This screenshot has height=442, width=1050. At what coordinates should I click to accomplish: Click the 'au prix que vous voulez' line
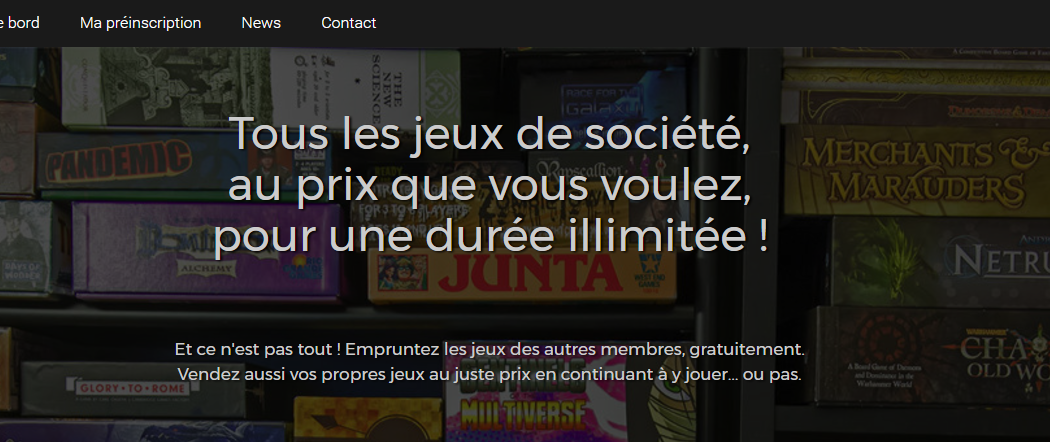tap(490, 186)
